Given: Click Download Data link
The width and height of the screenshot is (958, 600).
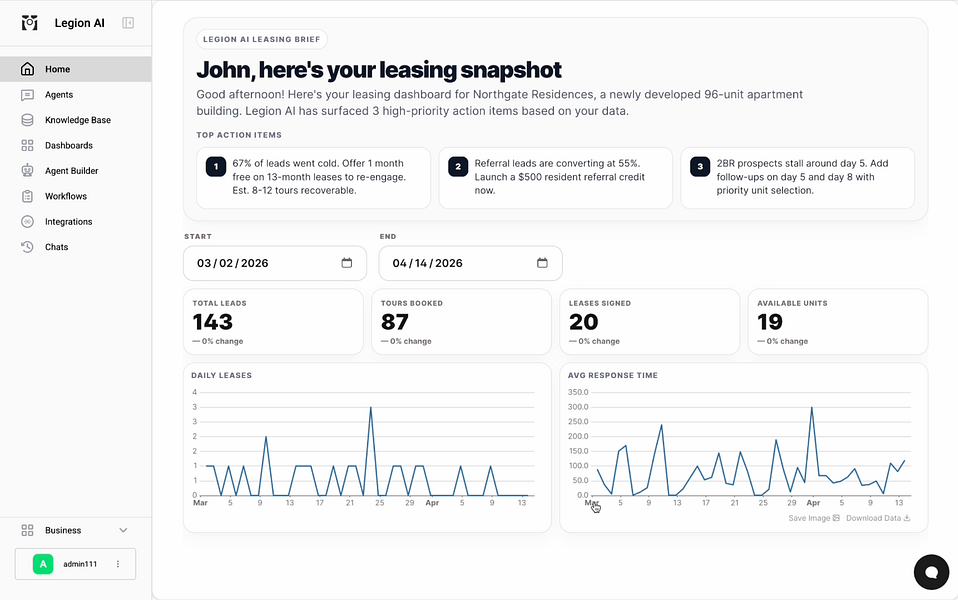Looking at the screenshot, I should coord(878,518).
